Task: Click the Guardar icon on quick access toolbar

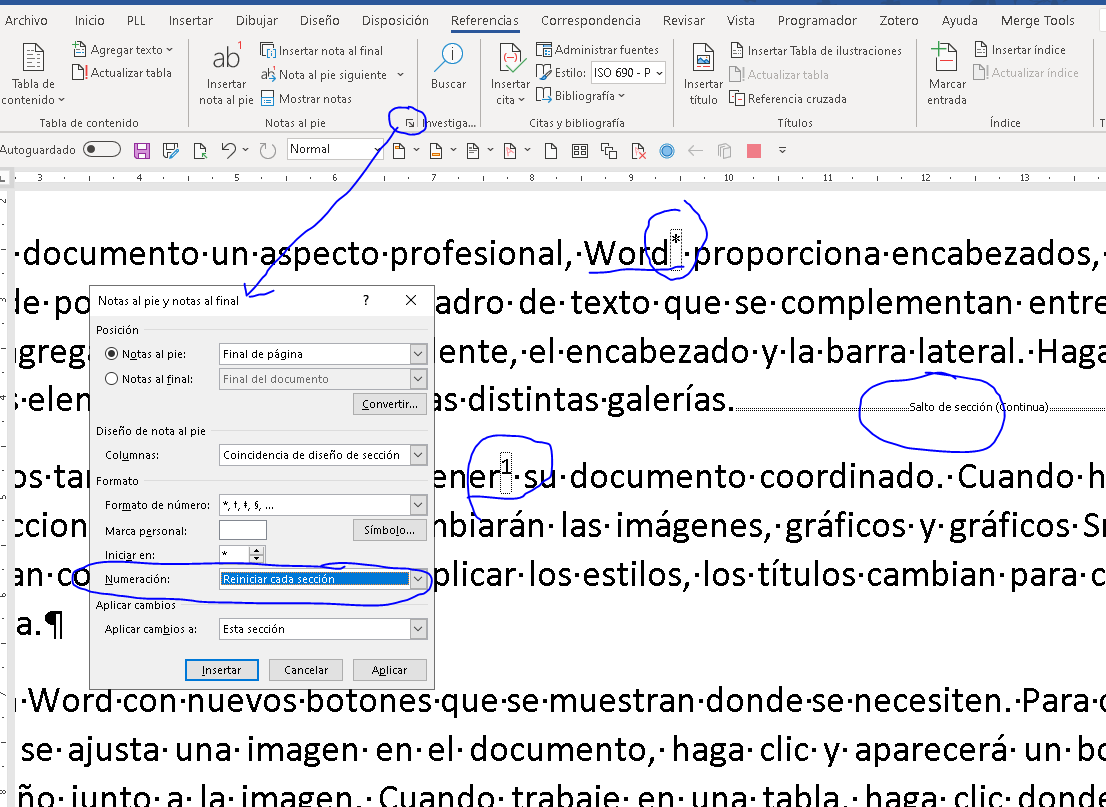Action: 141,149
